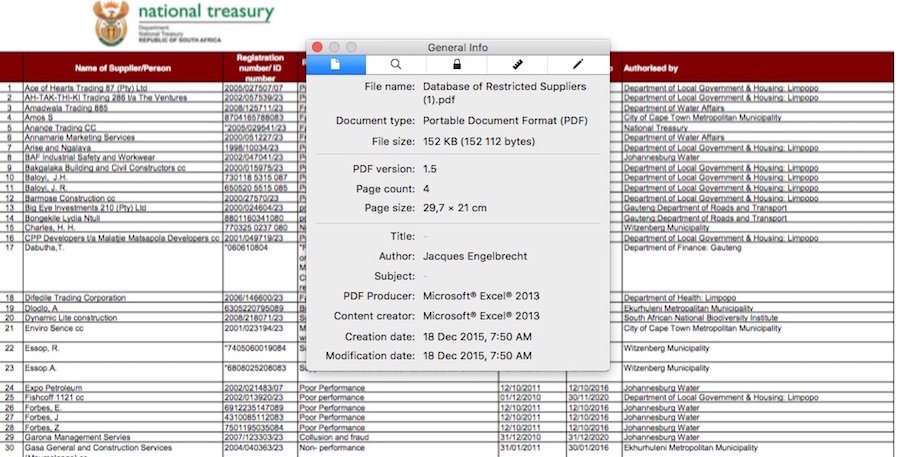The height and width of the screenshot is (457, 900).
Task: Click the file size '152 KB (152 112 bytes)'
Action: [479, 141]
